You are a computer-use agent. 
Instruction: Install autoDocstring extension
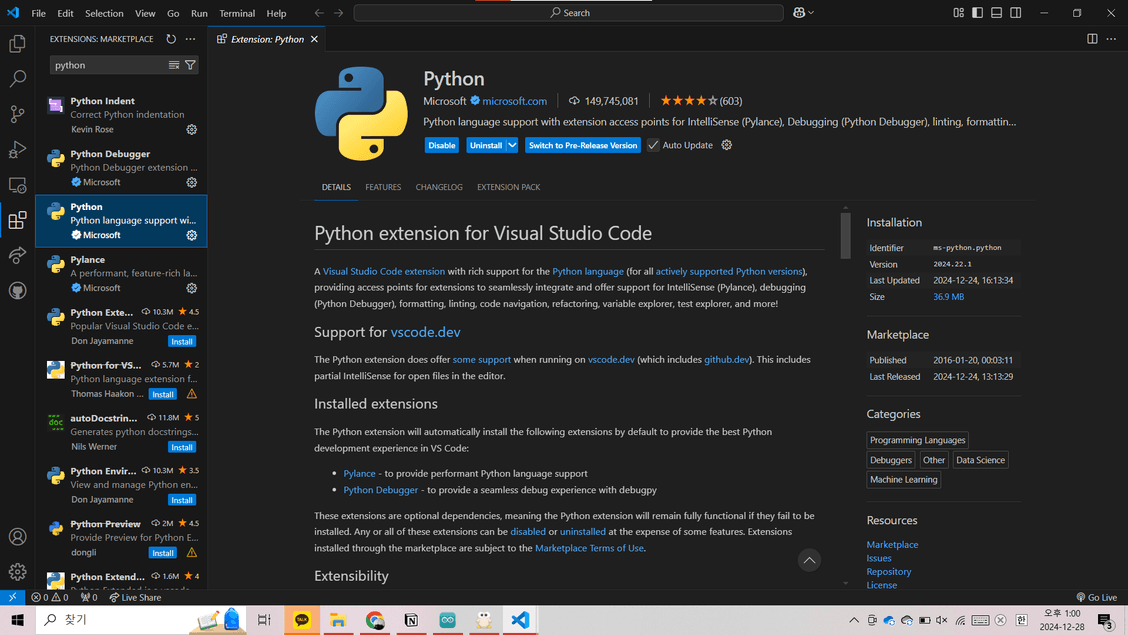point(182,447)
